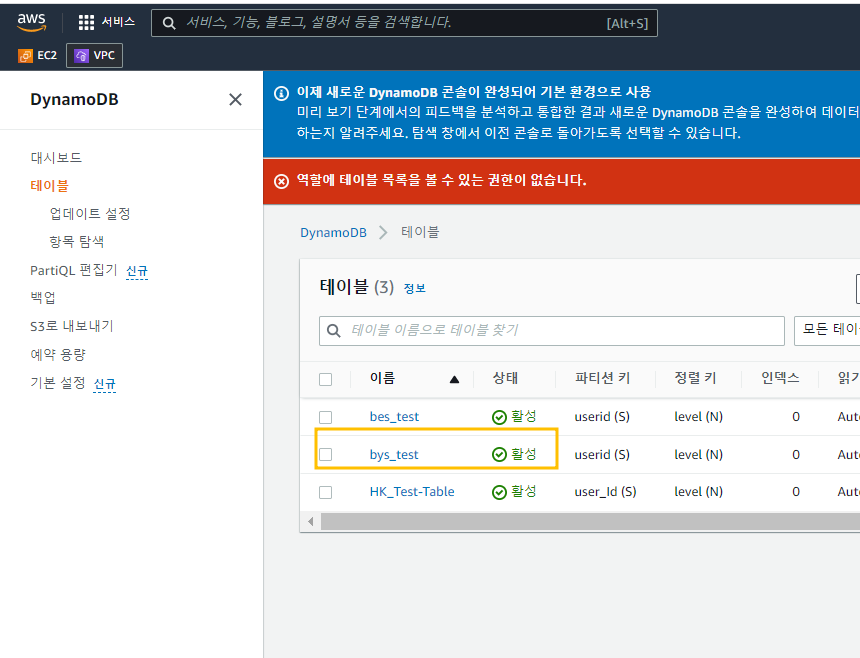This screenshot has height=658, width=860.
Task: Click the 신규 badge beside 기본 설정
Action: pos(105,384)
